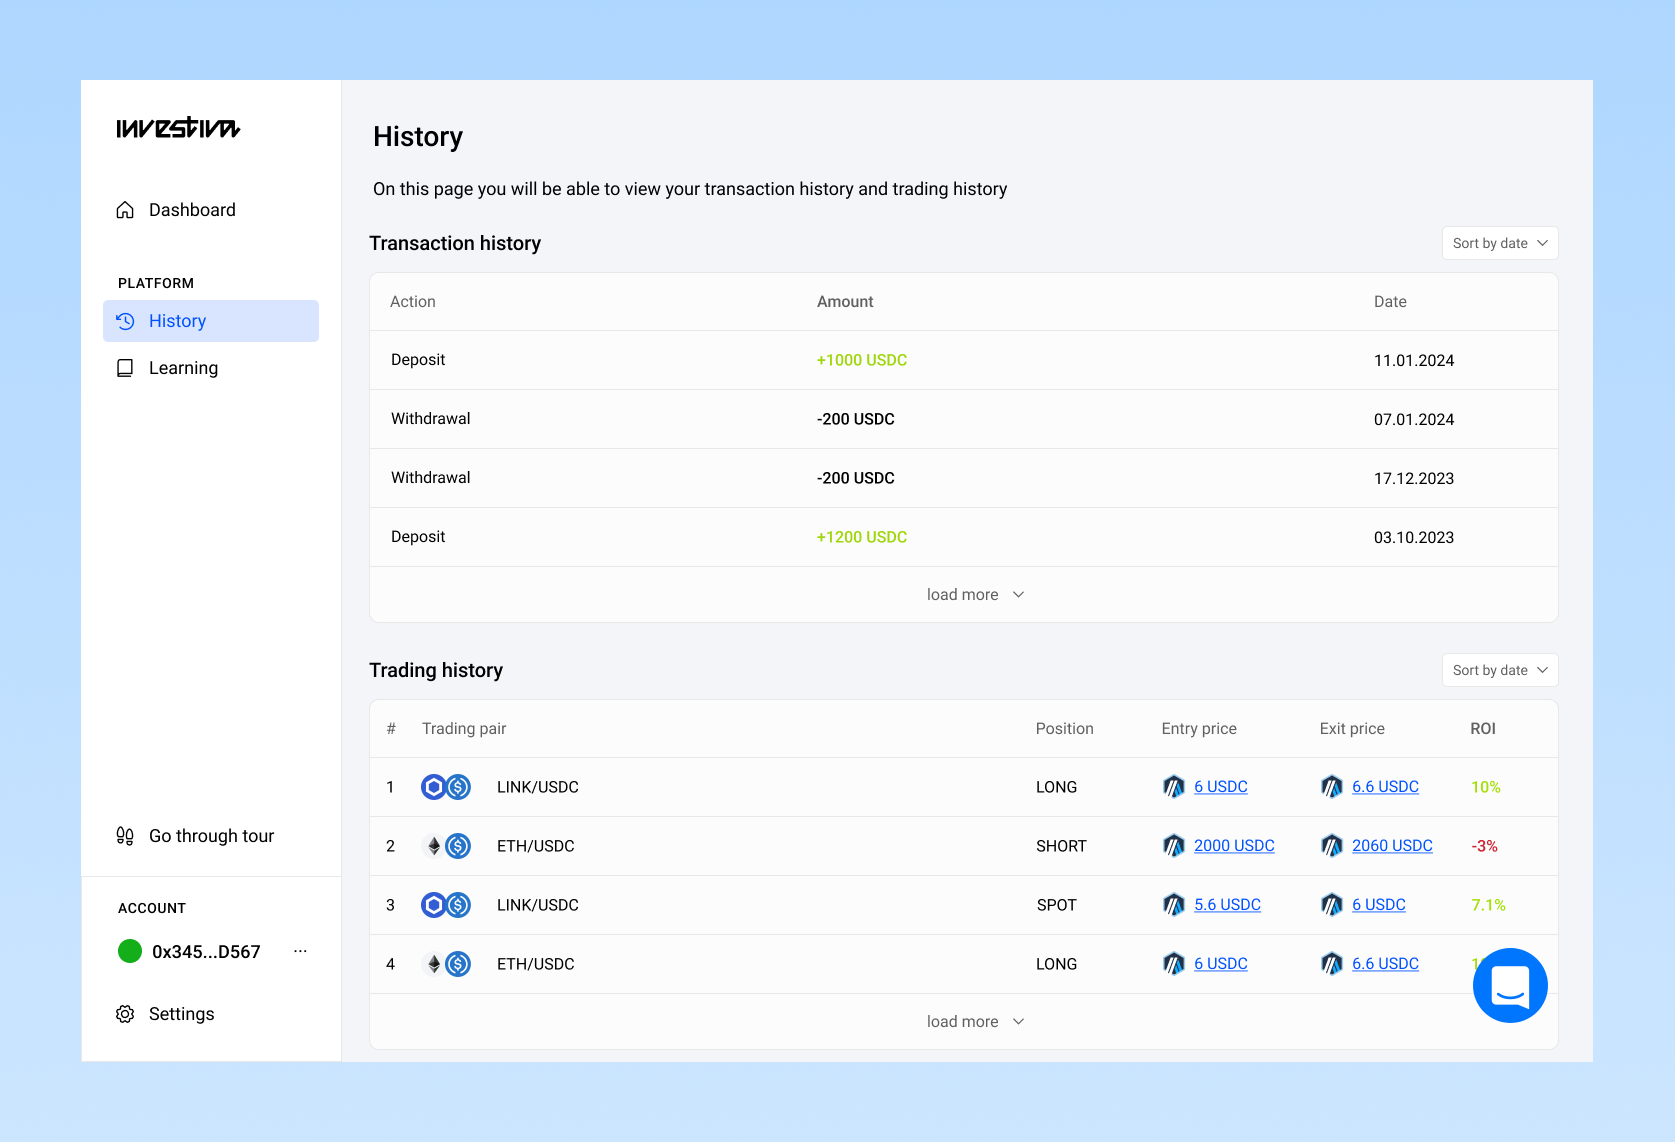The image size is (1675, 1142).
Task: Go to Dashboard in the sidebar
Action: pos(192,210)
